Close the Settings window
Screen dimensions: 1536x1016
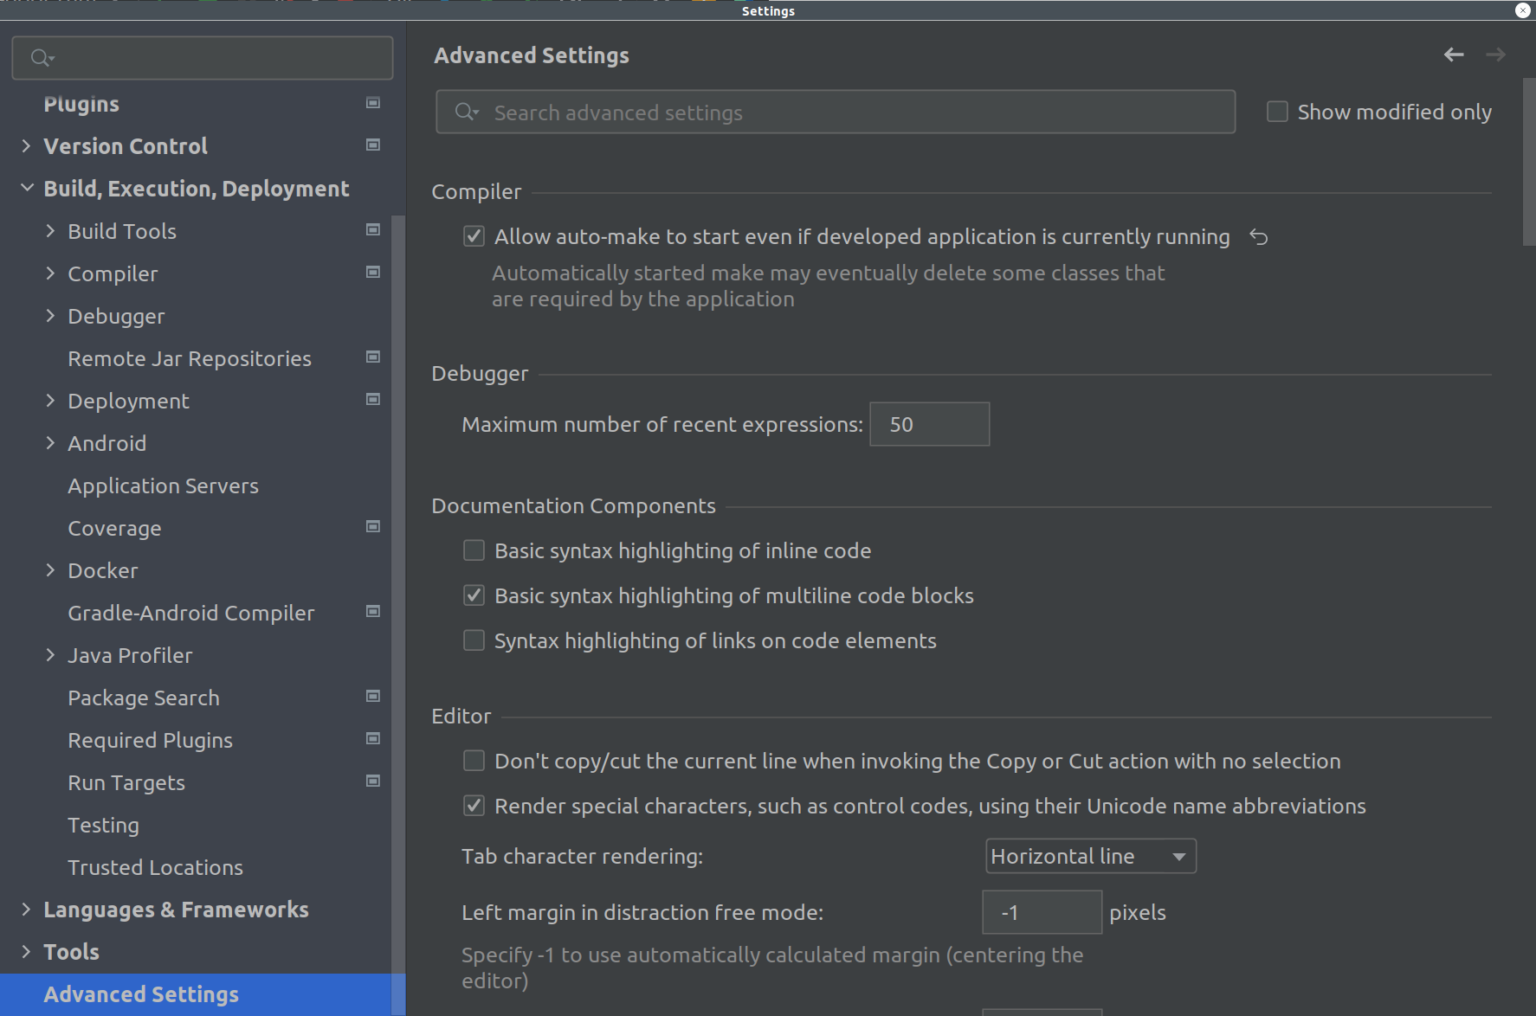coord(1524,11)
